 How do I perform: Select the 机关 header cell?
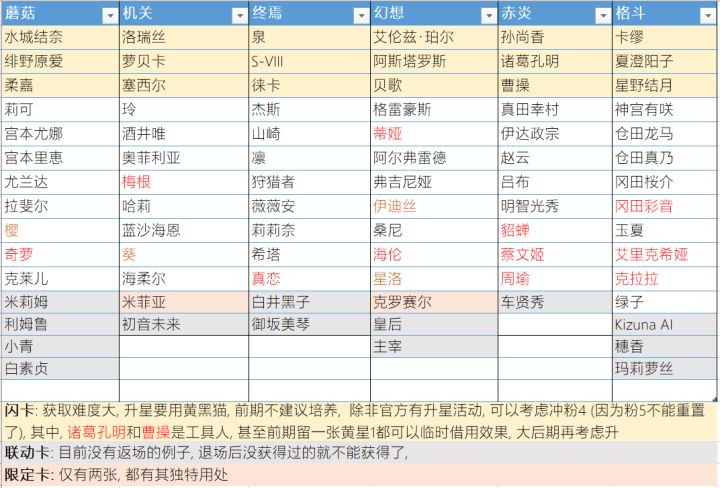(x=184, y=13)
